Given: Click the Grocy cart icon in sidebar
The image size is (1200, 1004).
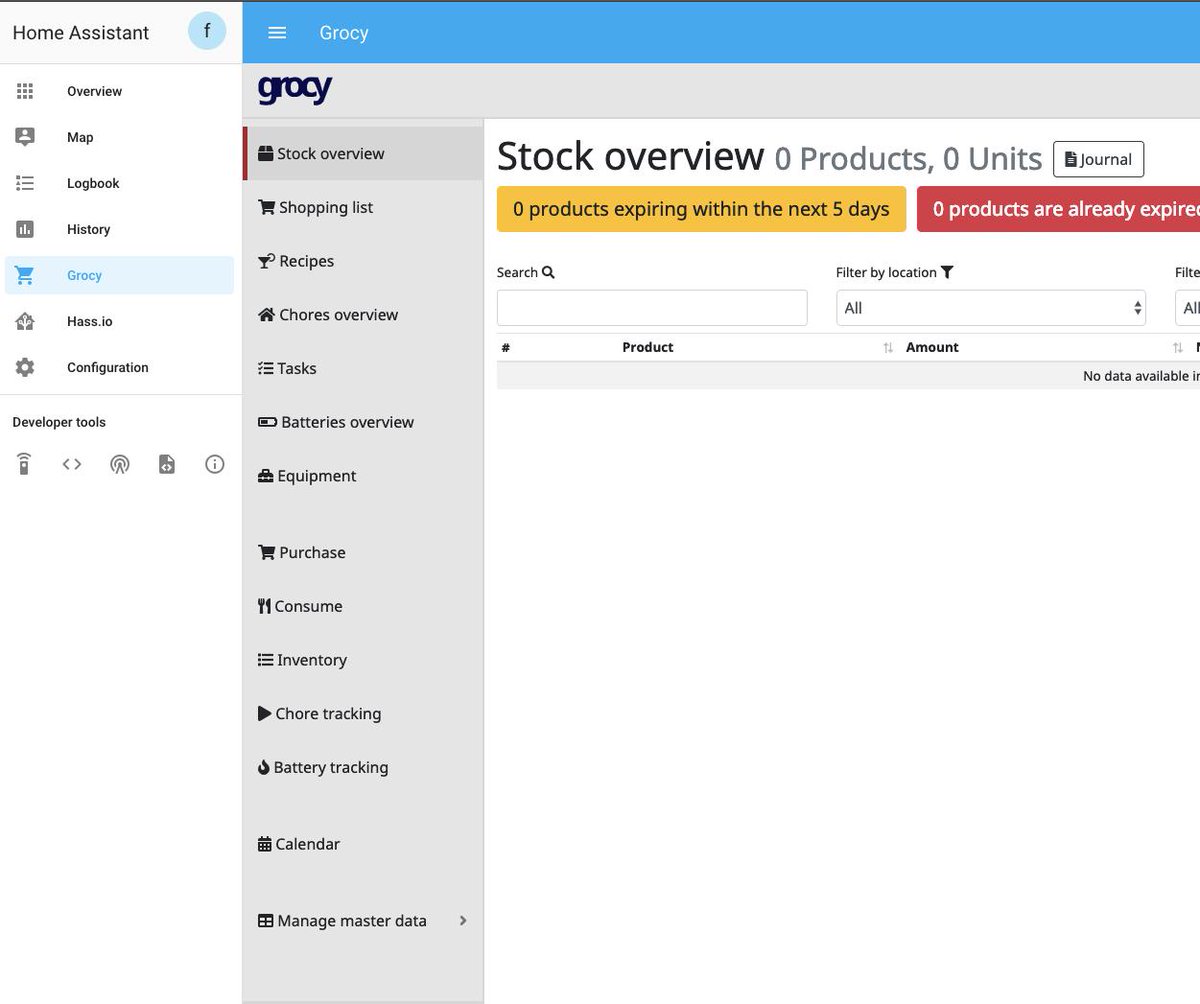Looking at the screenshot, I should pyautogui.click(x=25, y=275).
